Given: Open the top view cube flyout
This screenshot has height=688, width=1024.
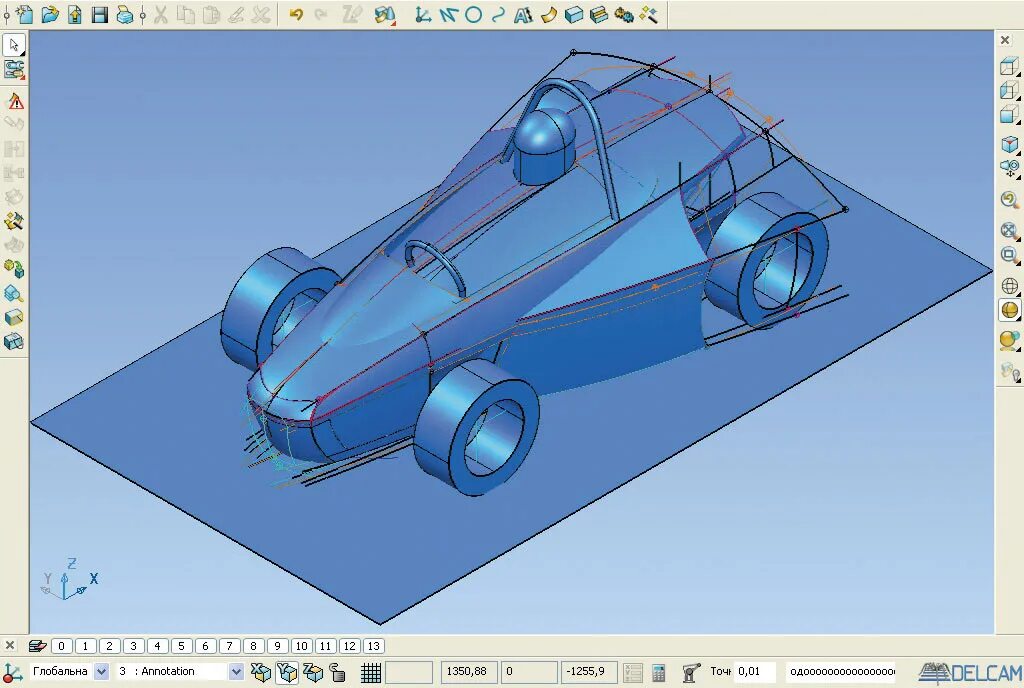Looking at the screenshot, I should [1010, 66].
